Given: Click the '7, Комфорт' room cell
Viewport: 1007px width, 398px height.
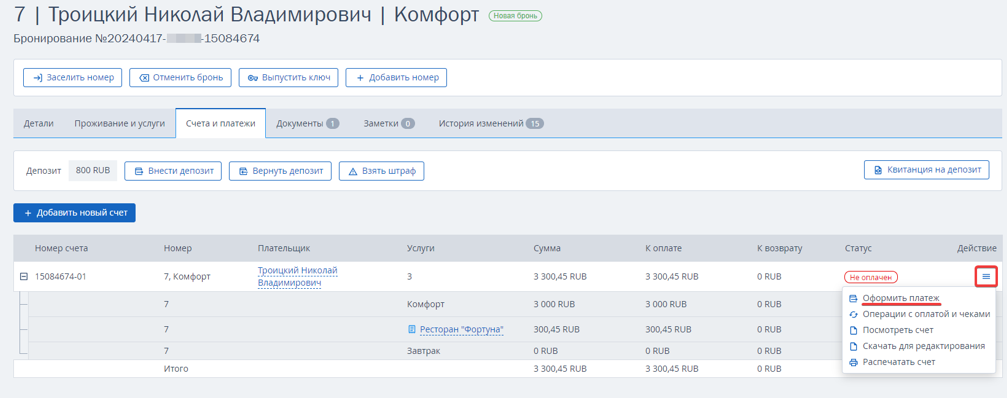Looking at the screenshot, I should 187,277.
